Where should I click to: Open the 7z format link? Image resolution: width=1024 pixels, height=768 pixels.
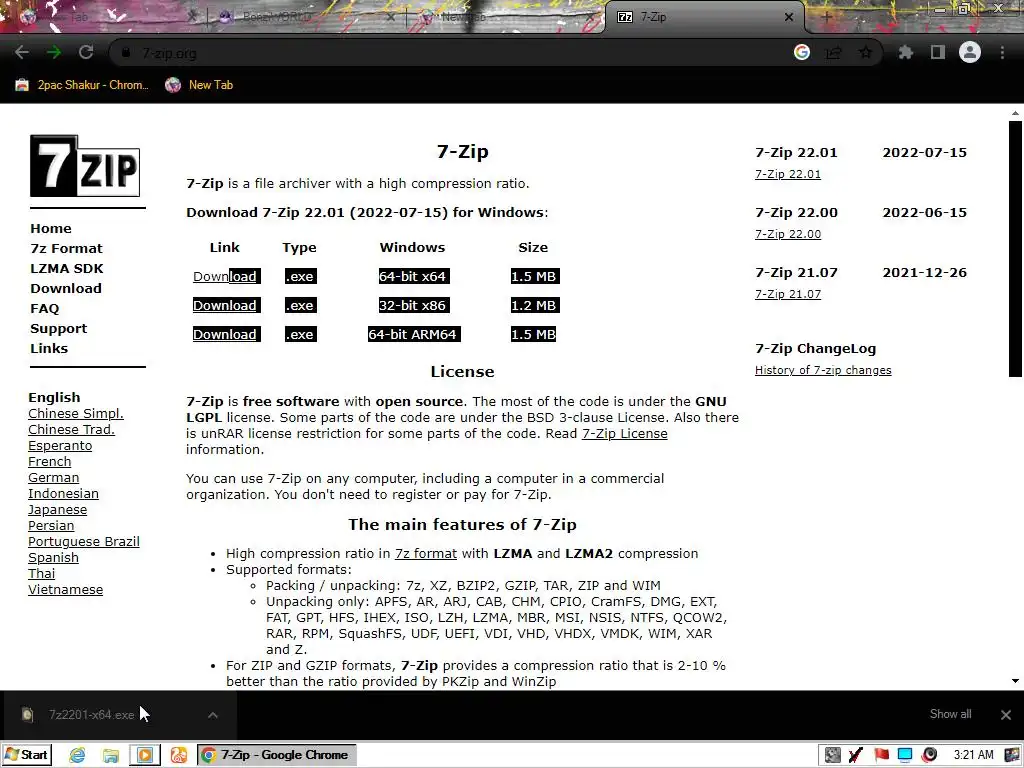tap(426, 554)
